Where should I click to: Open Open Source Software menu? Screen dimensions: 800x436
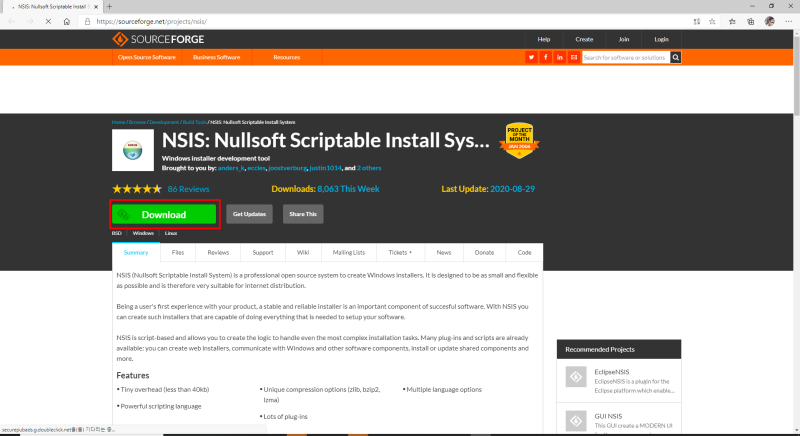pyautogui.click(x=146, y=57)
